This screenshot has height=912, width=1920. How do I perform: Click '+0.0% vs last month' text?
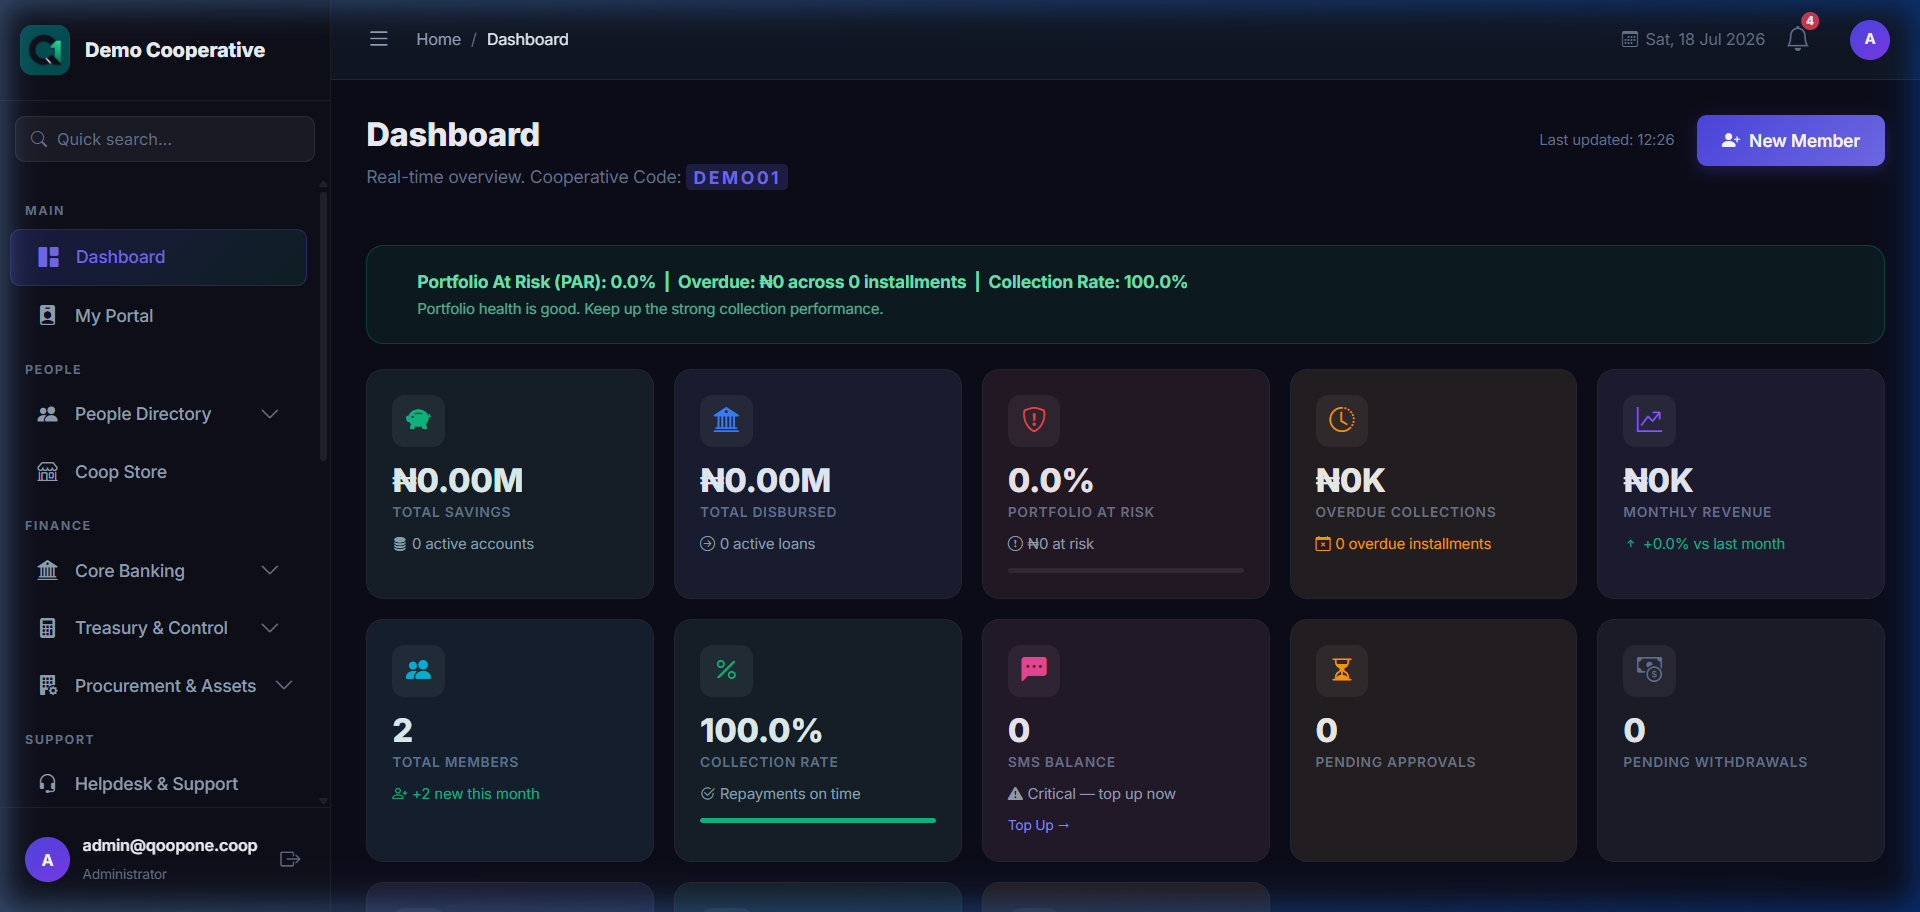(x=1714, y=544)
